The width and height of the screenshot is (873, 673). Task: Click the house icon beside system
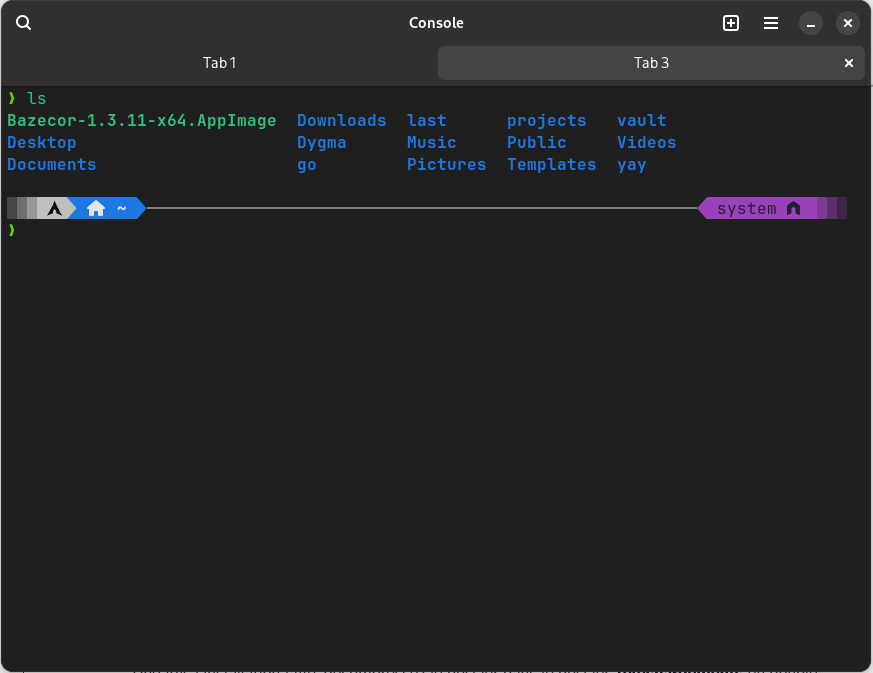click(793, 208)
